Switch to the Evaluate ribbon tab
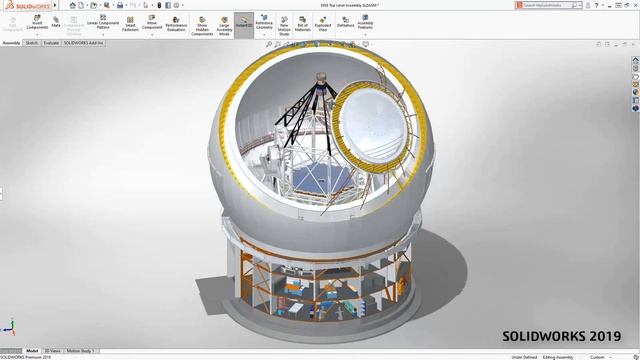 click(51, 43)
